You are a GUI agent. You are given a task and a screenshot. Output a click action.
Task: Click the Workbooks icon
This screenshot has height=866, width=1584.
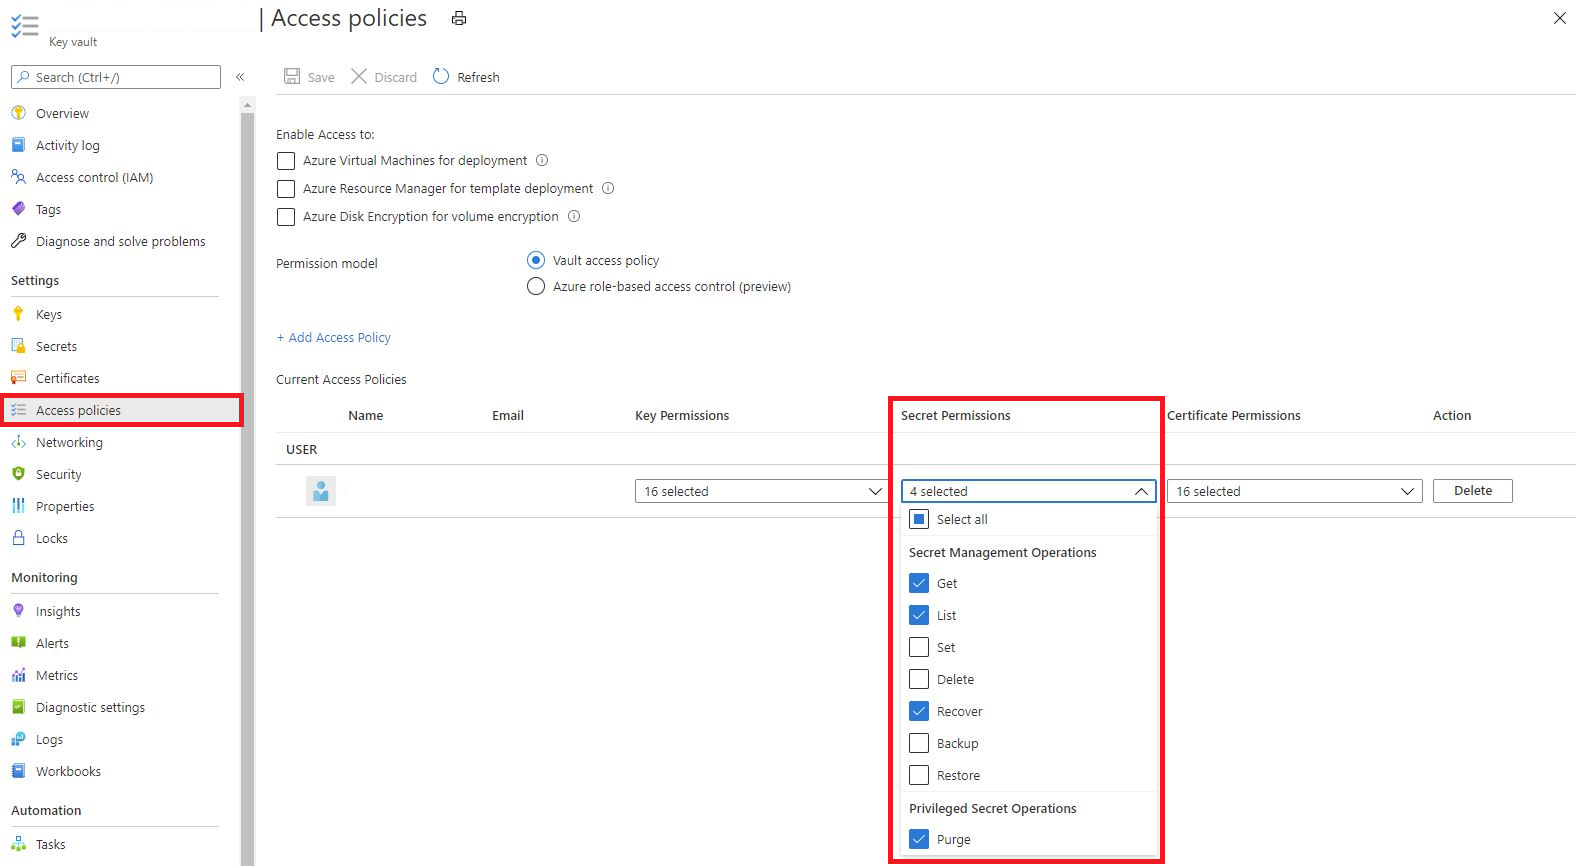(18, 771)
